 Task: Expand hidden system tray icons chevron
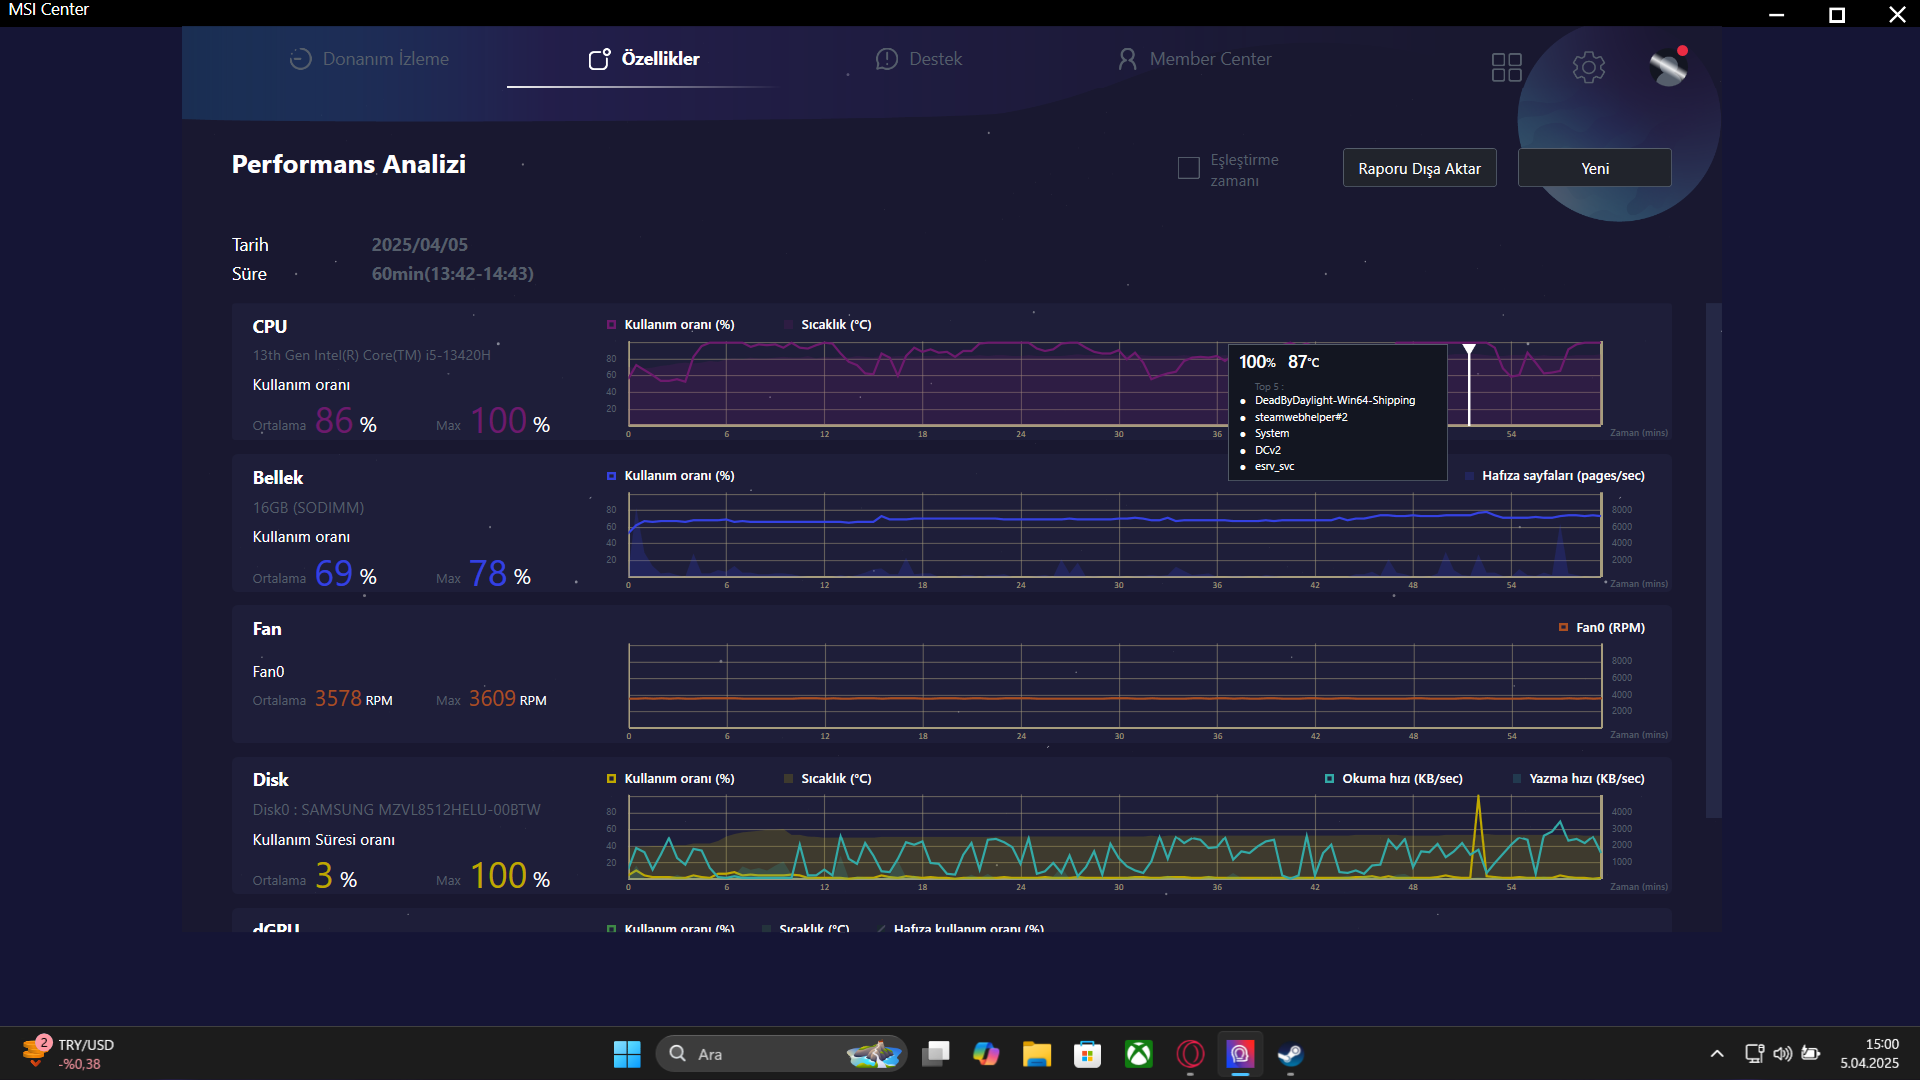coord(1717,1053)
